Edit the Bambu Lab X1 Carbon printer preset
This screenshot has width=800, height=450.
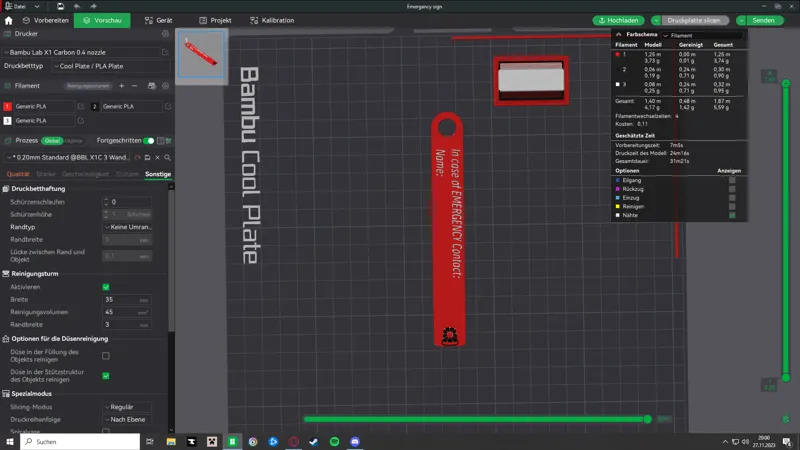click(x=165, y=52)
